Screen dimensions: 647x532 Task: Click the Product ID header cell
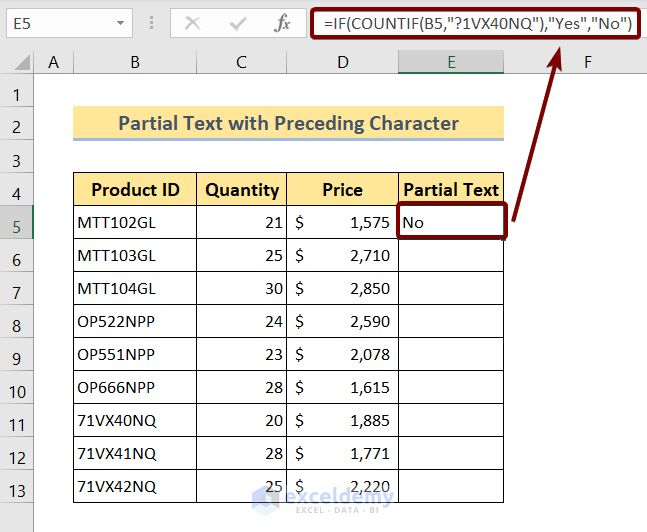[135, 189]
